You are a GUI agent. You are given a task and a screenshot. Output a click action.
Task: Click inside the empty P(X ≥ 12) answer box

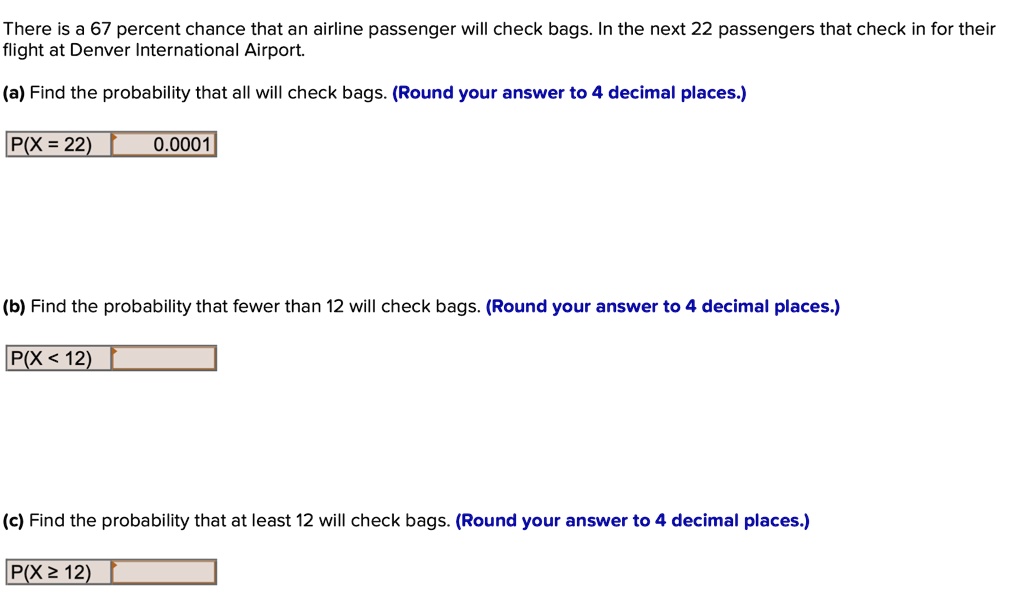coord(165,571)
